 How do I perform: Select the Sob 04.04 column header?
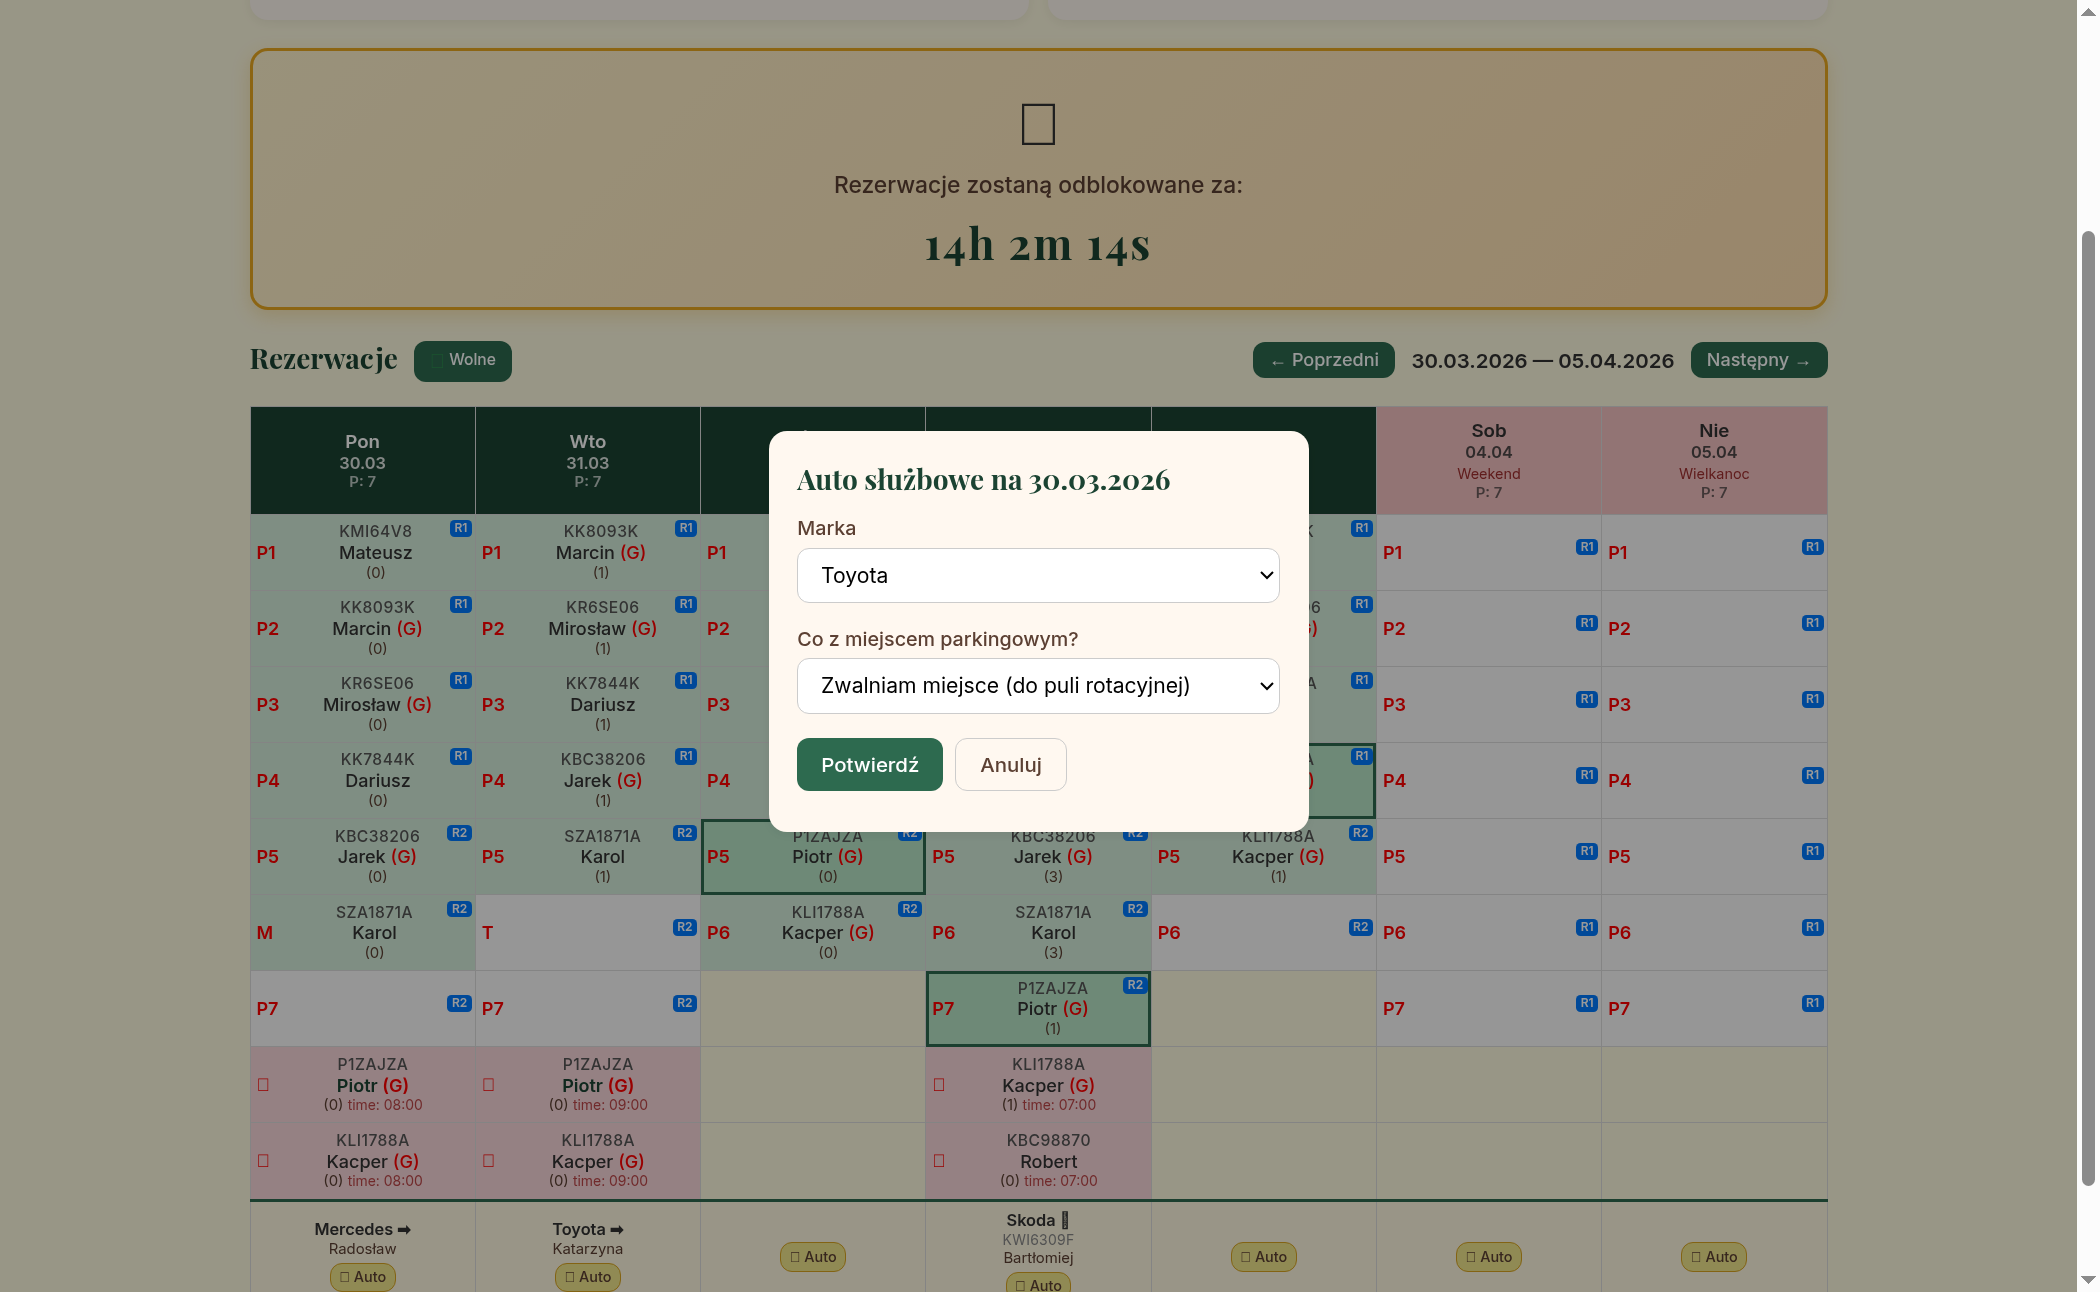(x=1488, y=460)
